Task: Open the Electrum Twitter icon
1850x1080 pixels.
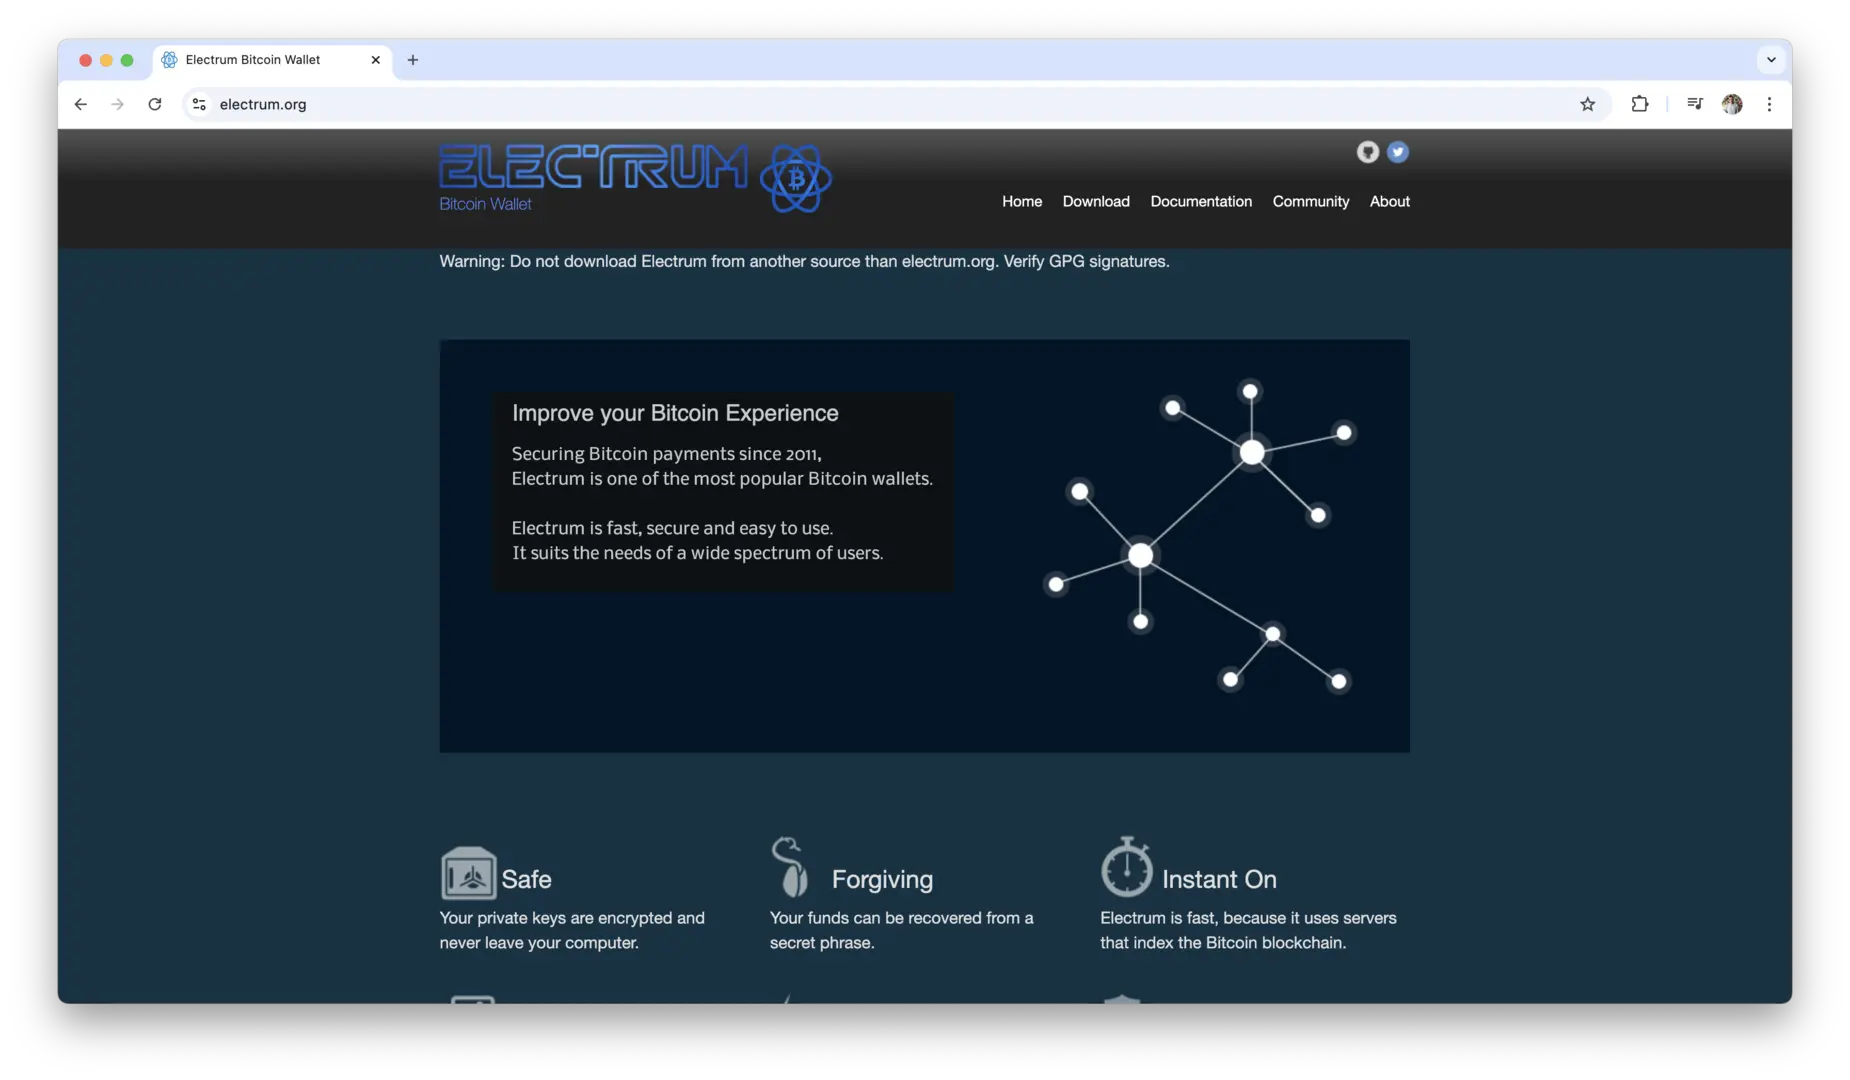Action: (1397, 152)
